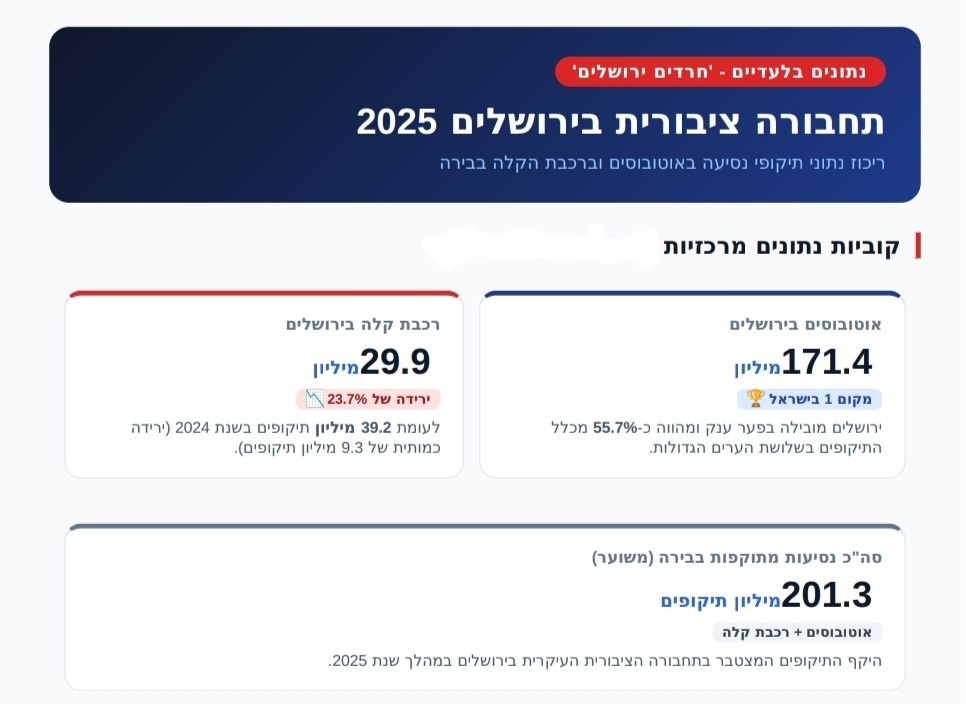
Task: Click the declining chart icon in the light rail badge
Action: (314, 399)
